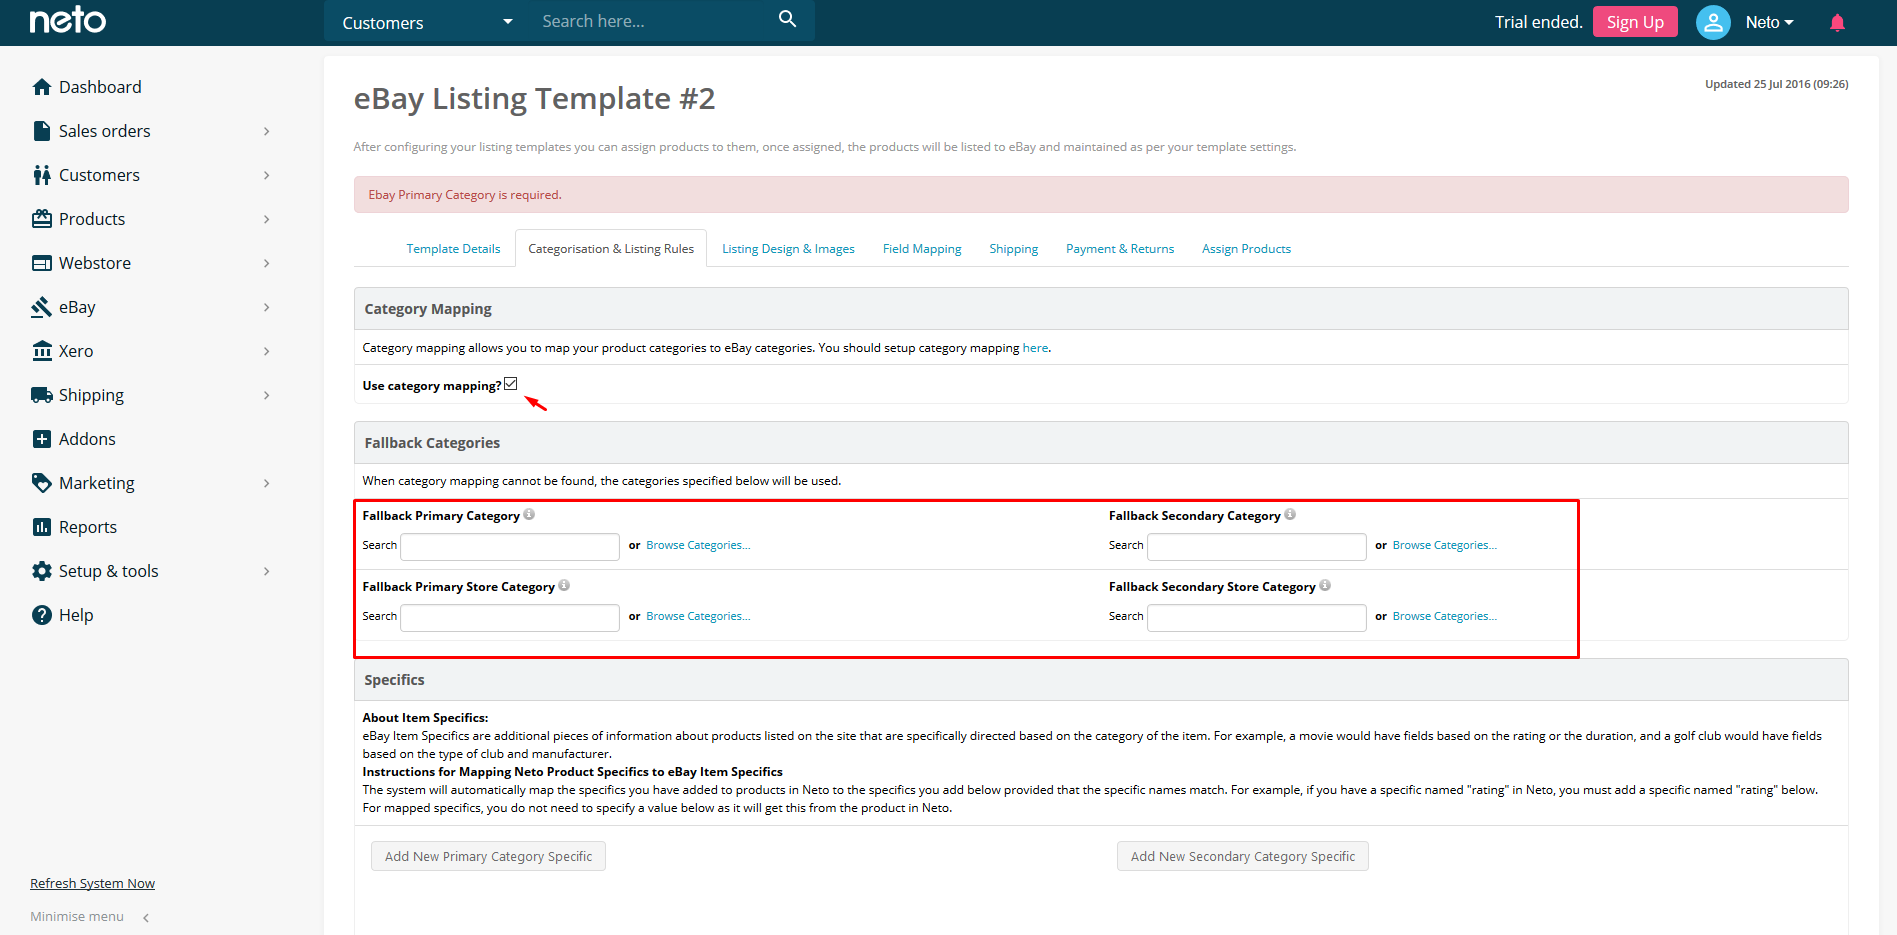Click Add New Primary Category Specific
Screen dimensions: 1897x935
488,856
